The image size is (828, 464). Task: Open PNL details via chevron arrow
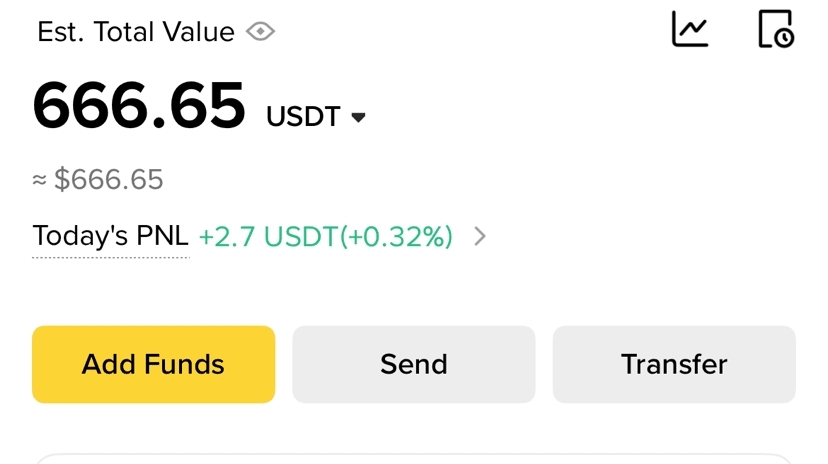[480, 236]
